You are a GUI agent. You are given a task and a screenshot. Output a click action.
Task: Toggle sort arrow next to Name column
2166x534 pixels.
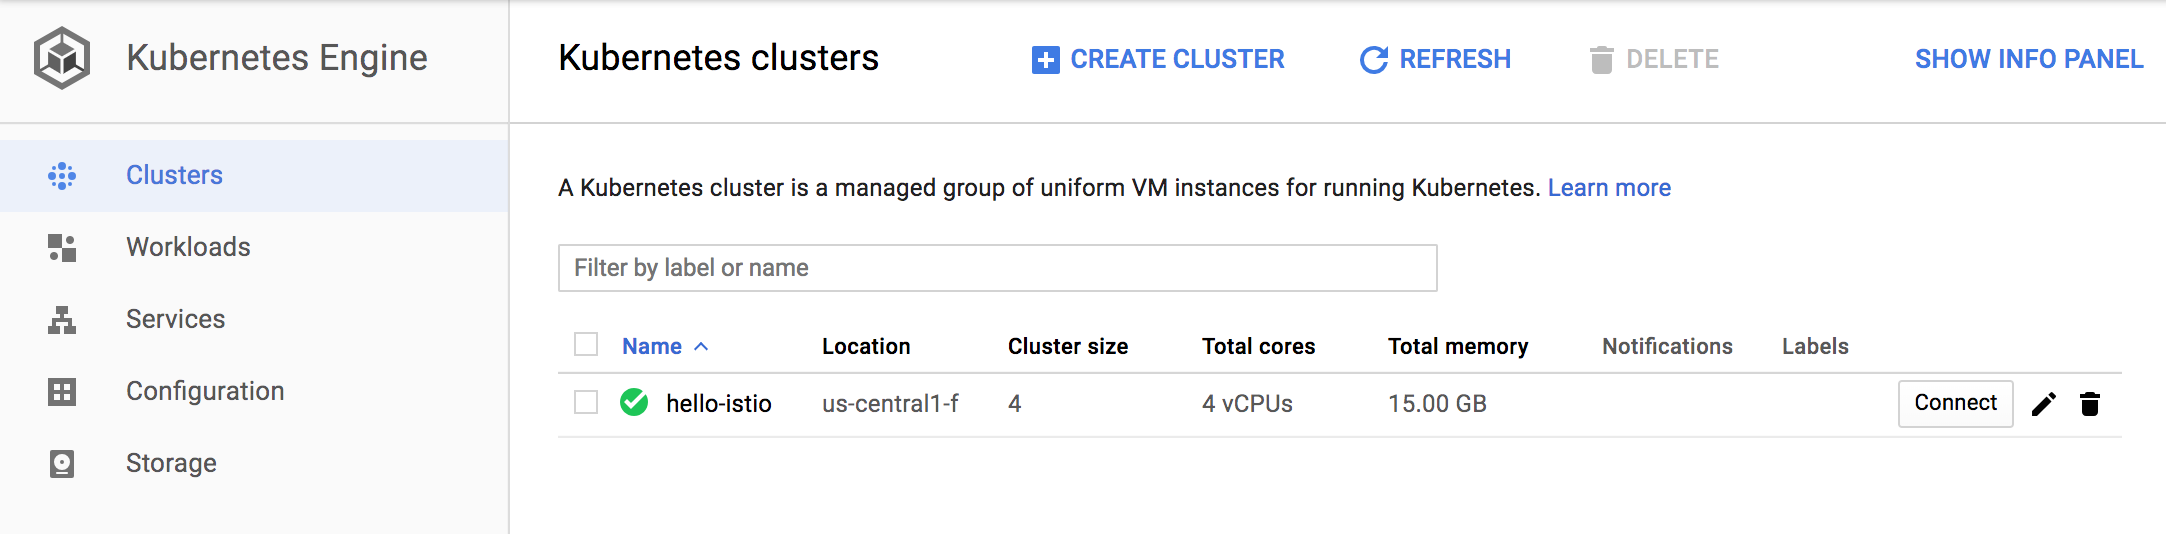click(x=702, y=346)
